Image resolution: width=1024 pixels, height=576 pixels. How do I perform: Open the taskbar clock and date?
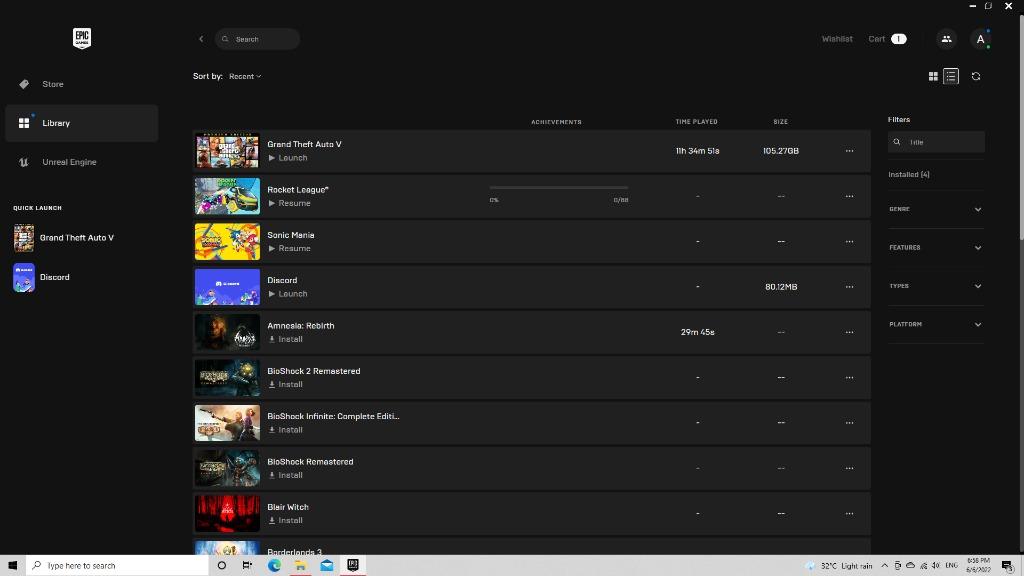[x=978, y=566]
